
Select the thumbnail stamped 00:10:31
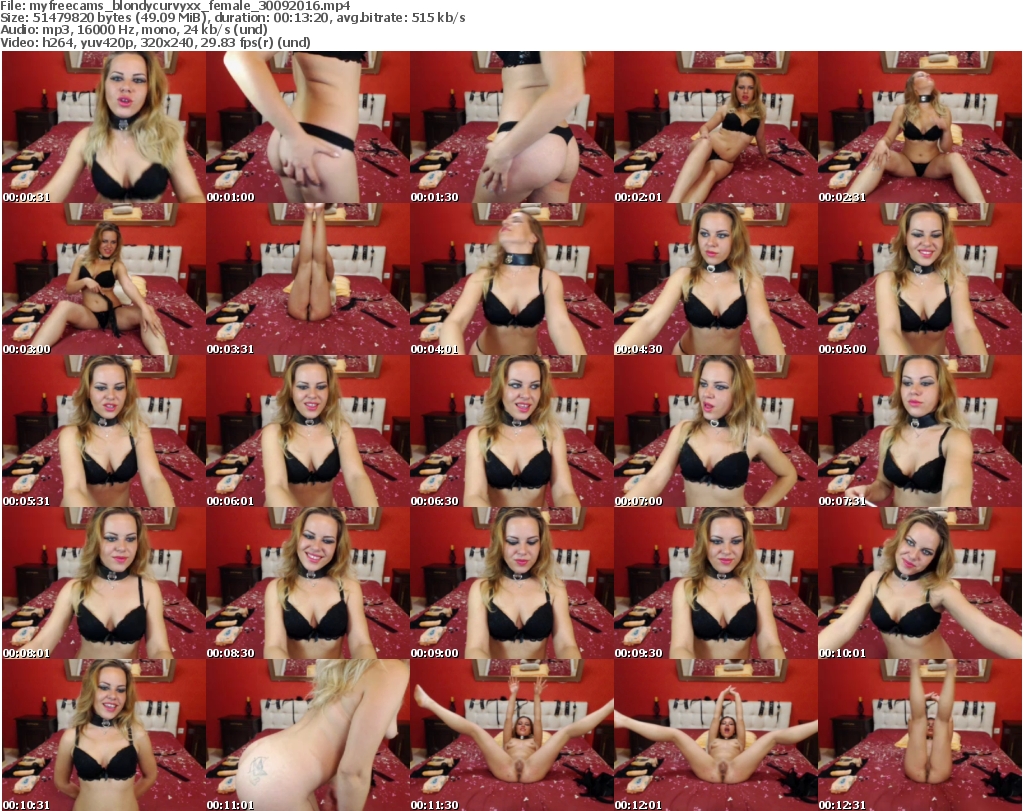pos(104,735)
